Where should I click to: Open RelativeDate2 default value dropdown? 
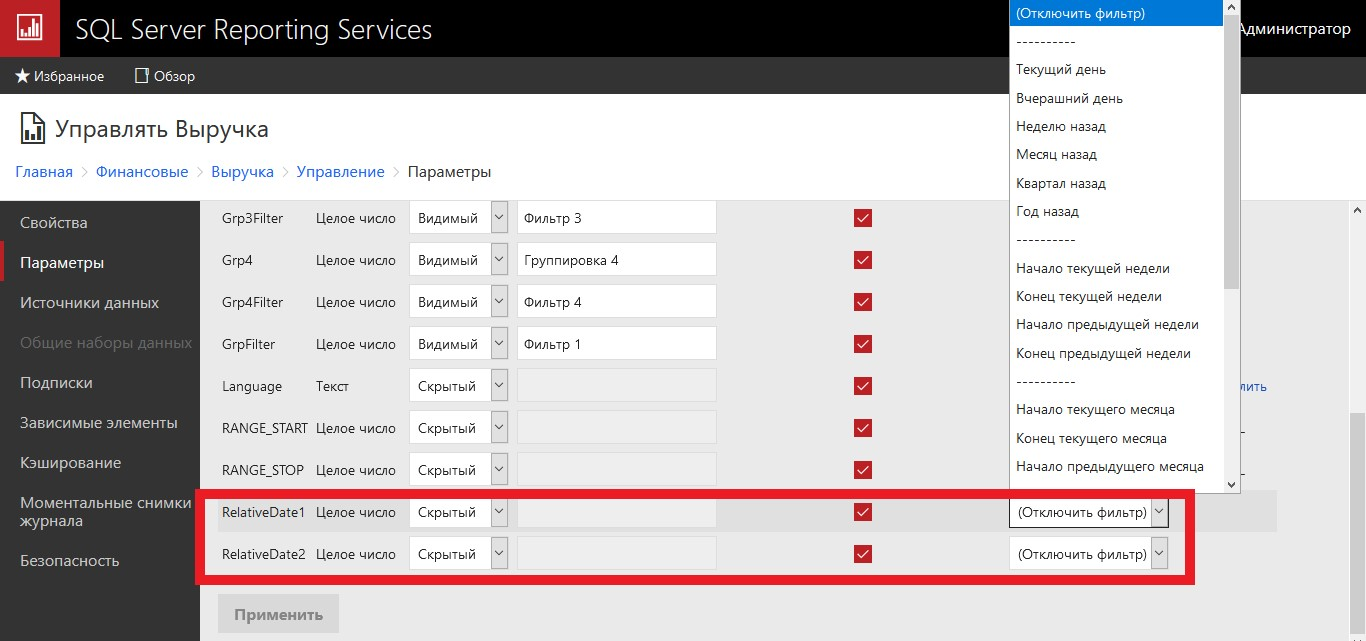(x=1088, y=554)
